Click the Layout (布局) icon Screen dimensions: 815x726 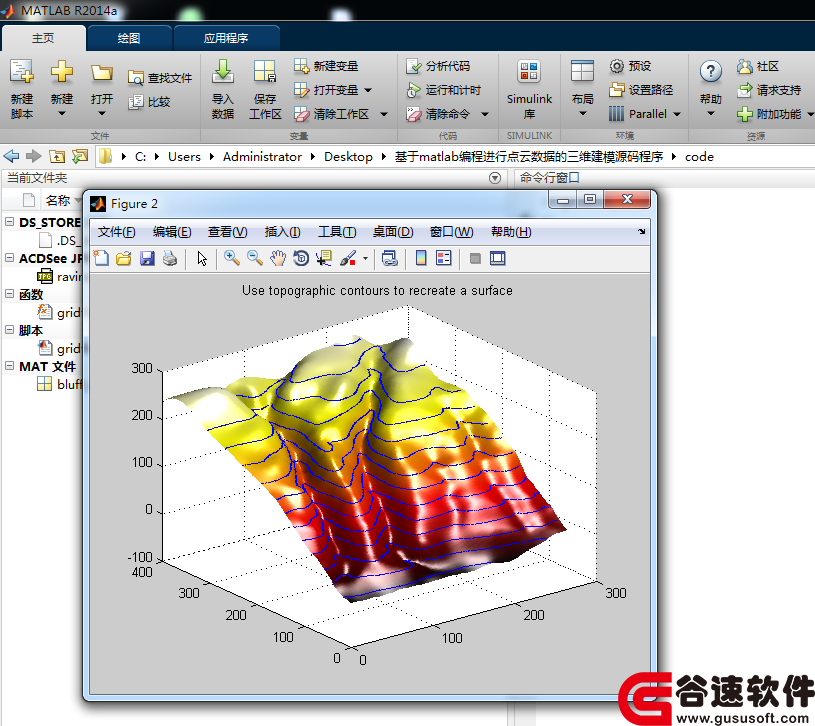(x=582, y=71)
